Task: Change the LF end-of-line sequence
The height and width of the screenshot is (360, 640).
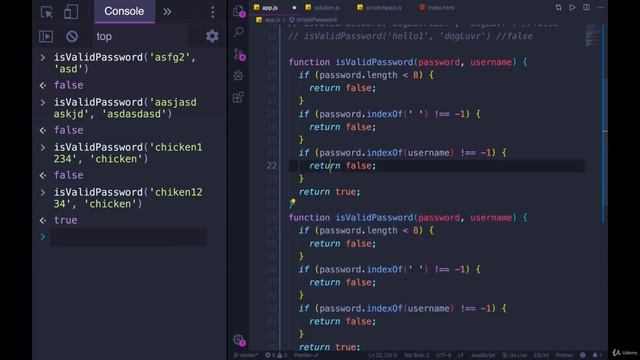Action: (460, 355)
